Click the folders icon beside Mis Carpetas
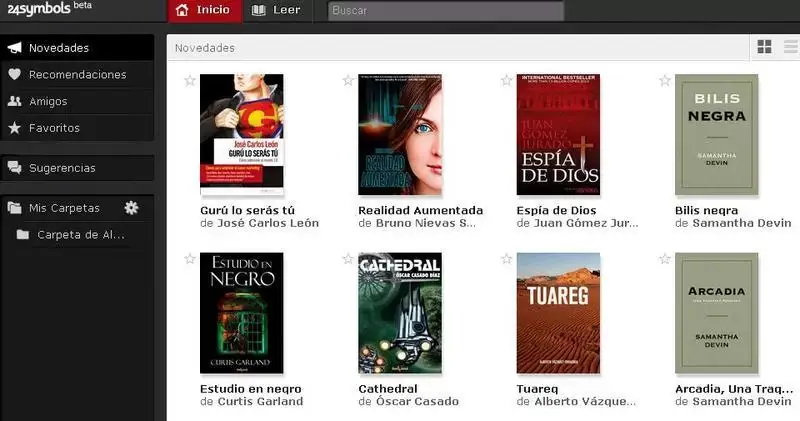This screenshot has width=800, height=421. coord(15,208)
